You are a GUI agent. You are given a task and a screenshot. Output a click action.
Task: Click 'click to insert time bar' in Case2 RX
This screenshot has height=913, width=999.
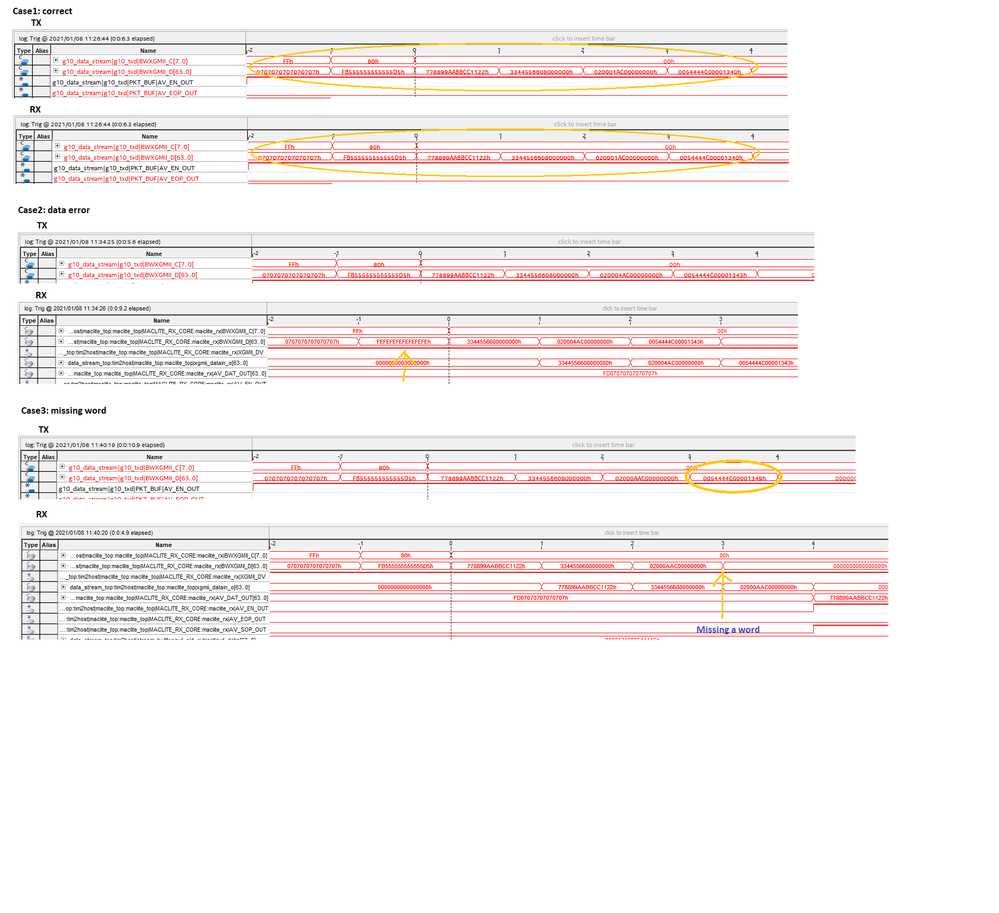(629, 308)
